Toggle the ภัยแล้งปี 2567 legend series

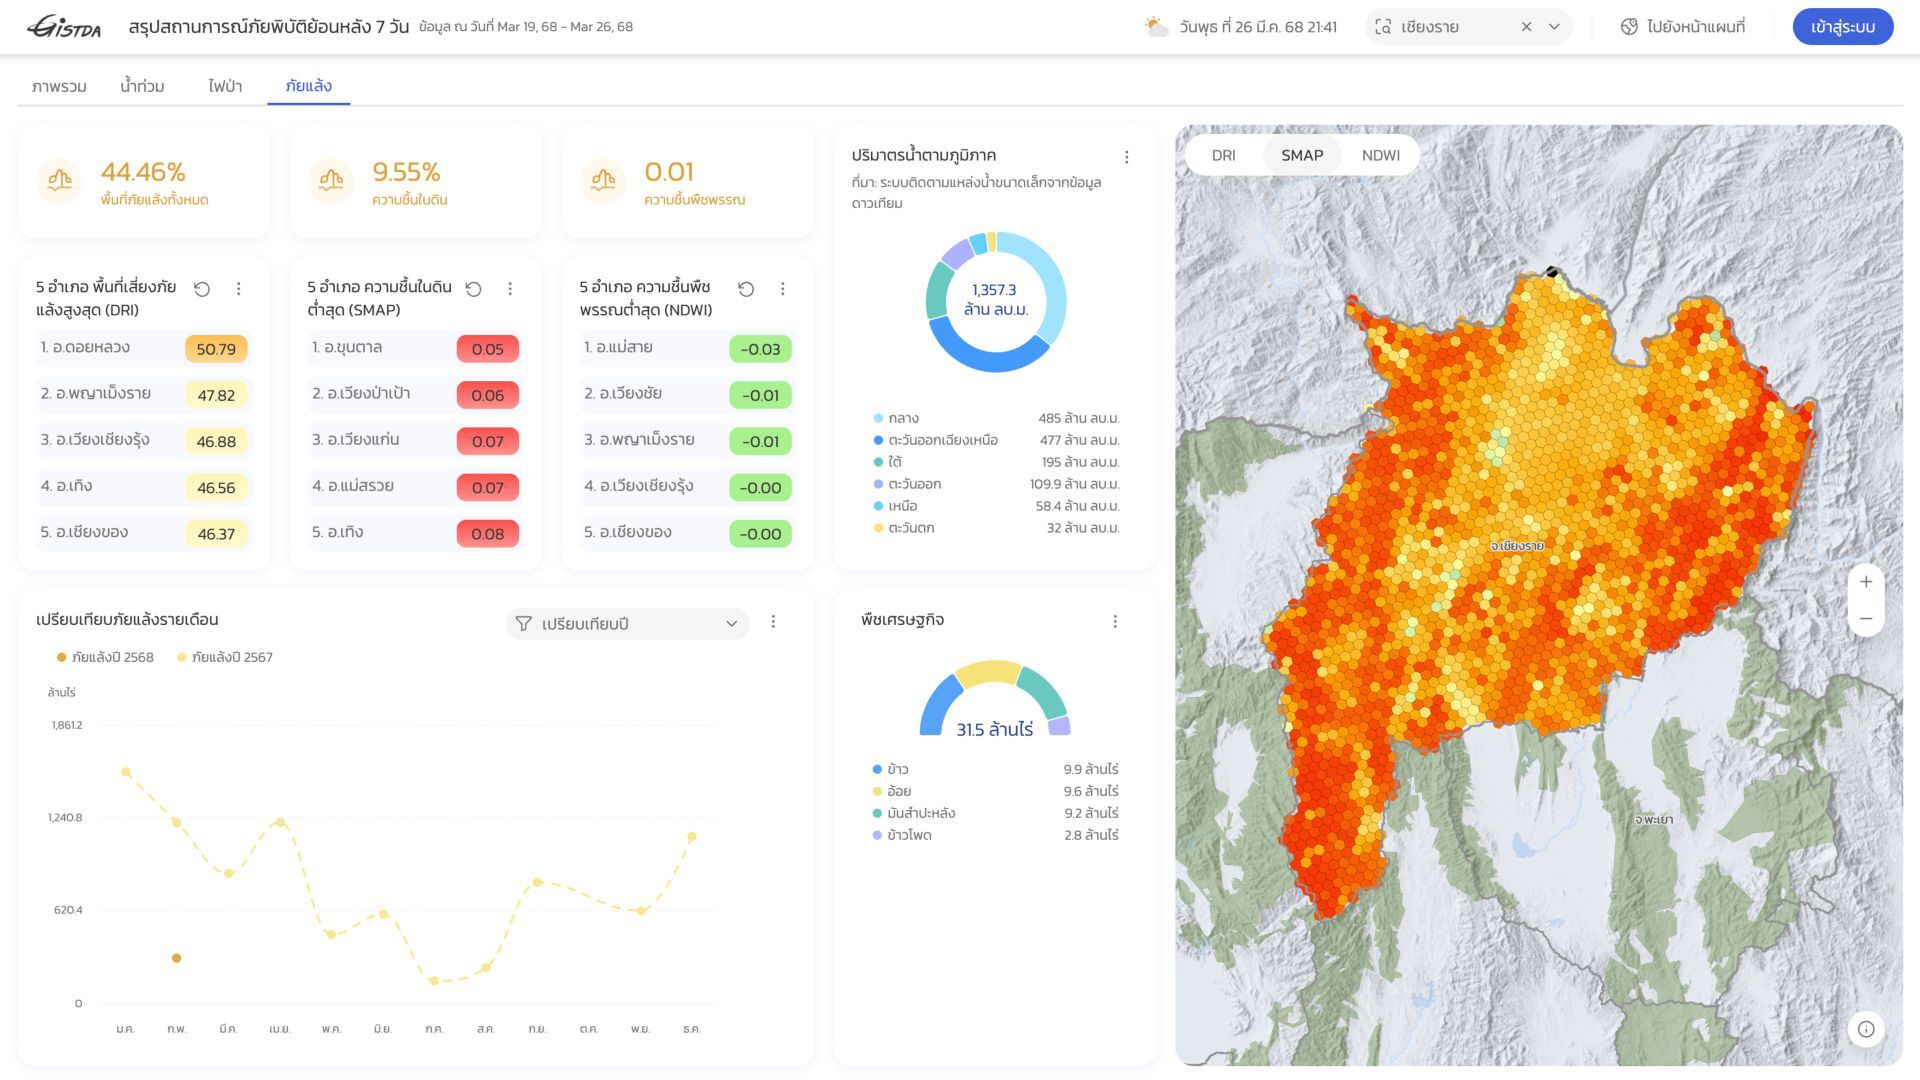point(224,657)
